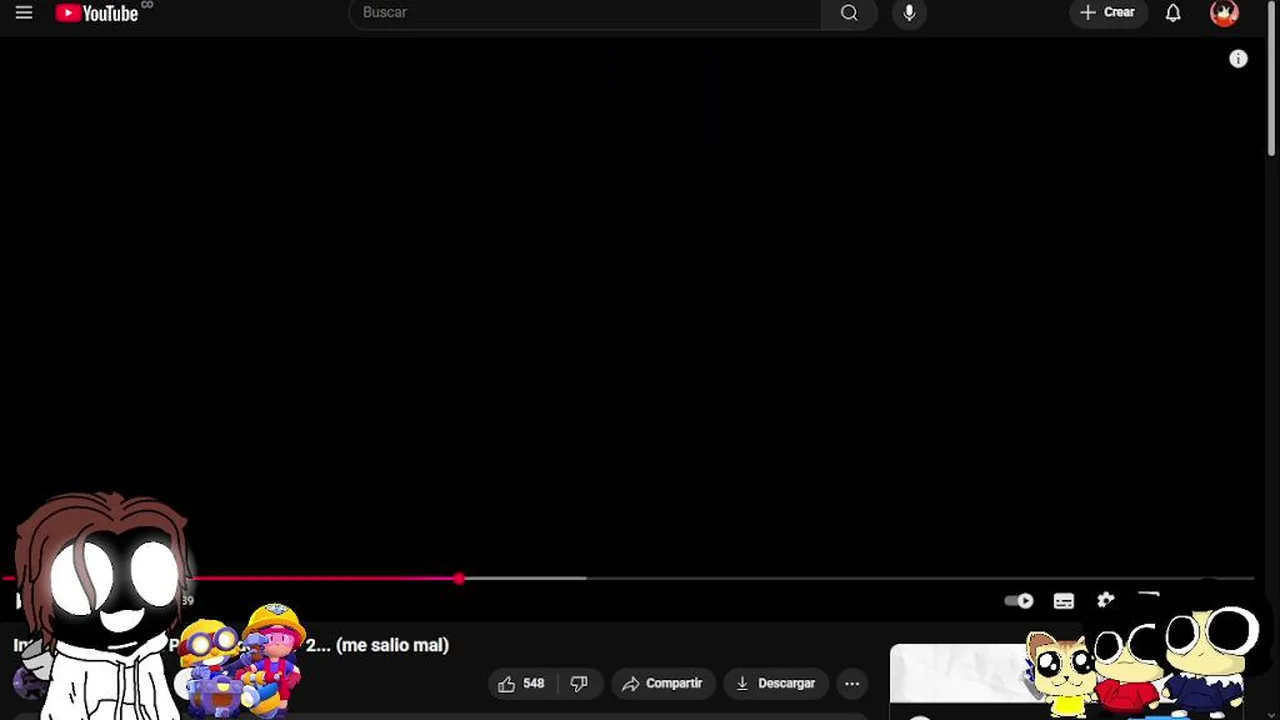The image size is (1280, 720).
Task: Click the red progress bar scrubber
Action: (x=459, y=579)
